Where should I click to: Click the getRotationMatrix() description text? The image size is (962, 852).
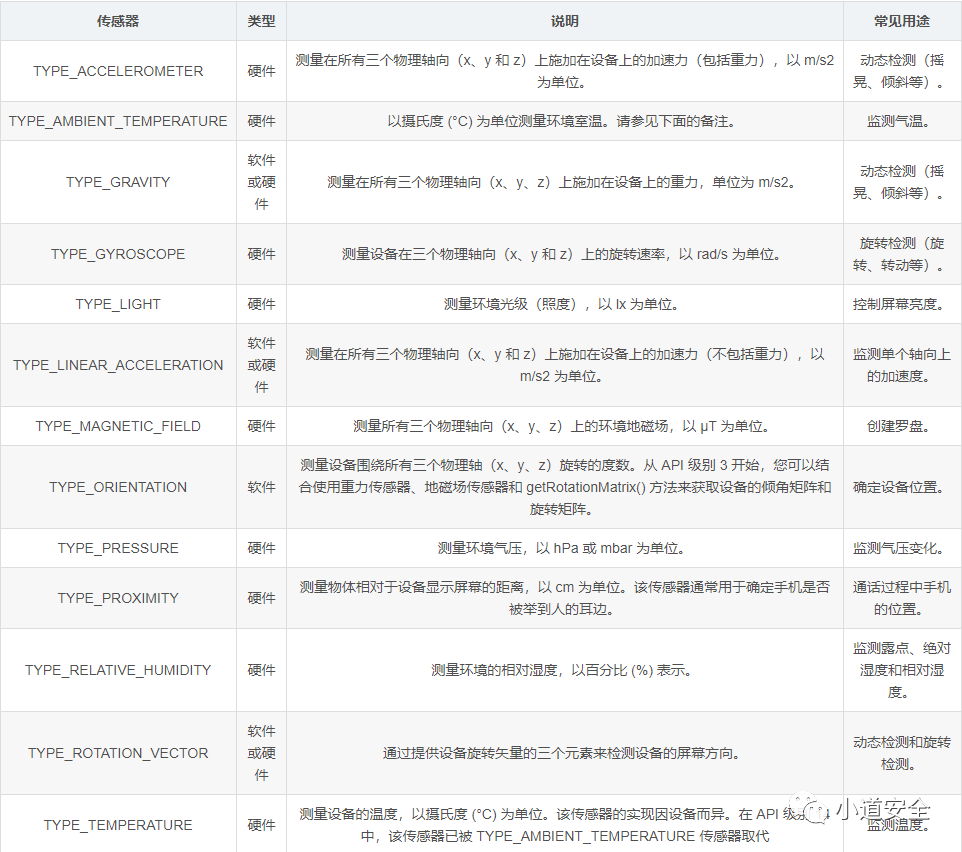point(564,487)
